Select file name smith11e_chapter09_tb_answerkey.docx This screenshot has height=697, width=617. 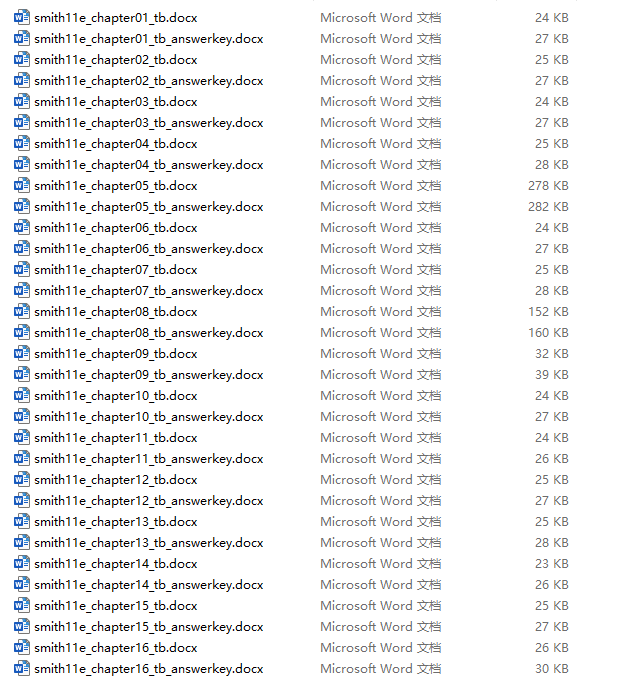[x=148, y=375]
